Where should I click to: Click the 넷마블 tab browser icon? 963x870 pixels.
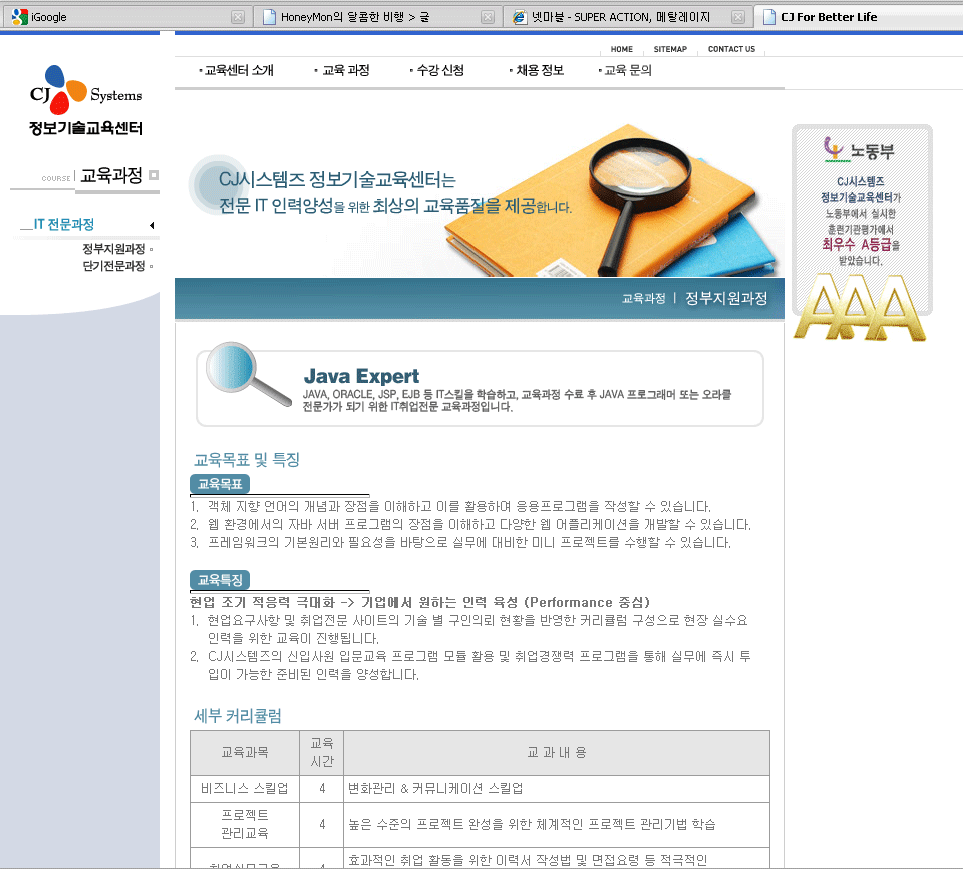[x=520, y=17]
